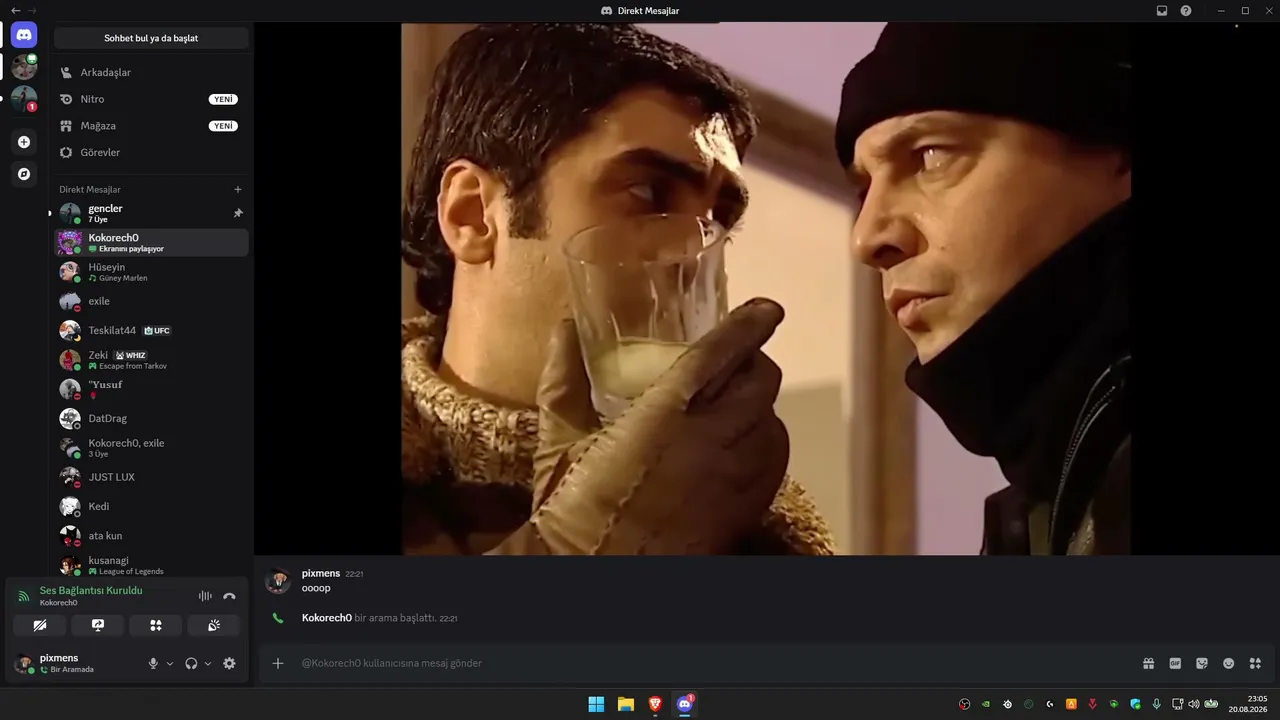
Task: Expand the headphone output options arrow
Action: tap(208, 663)
